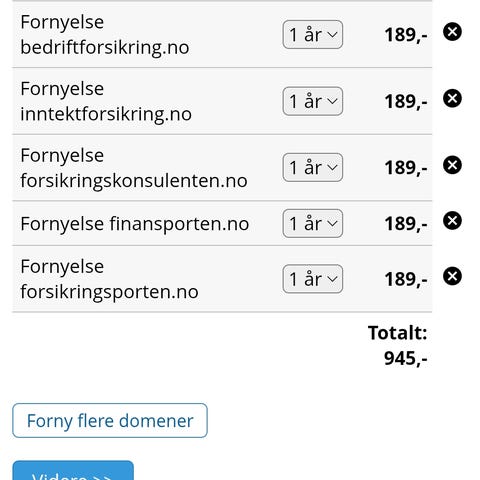Image resolution: width=480 pixels, height=480 pixels.
Task: Select the forsikringsporten.no domain text
Action: tap(109, 292)
